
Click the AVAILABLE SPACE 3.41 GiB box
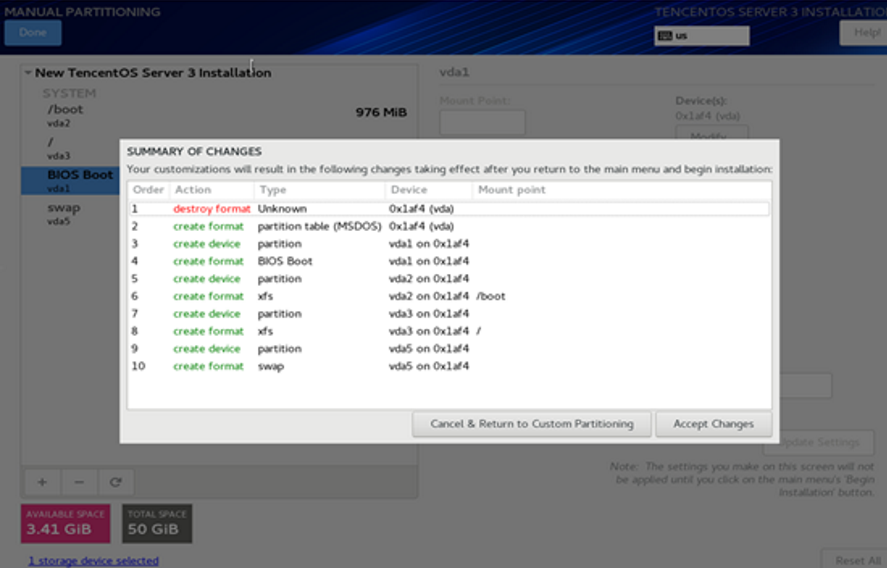tap(66, 524)
